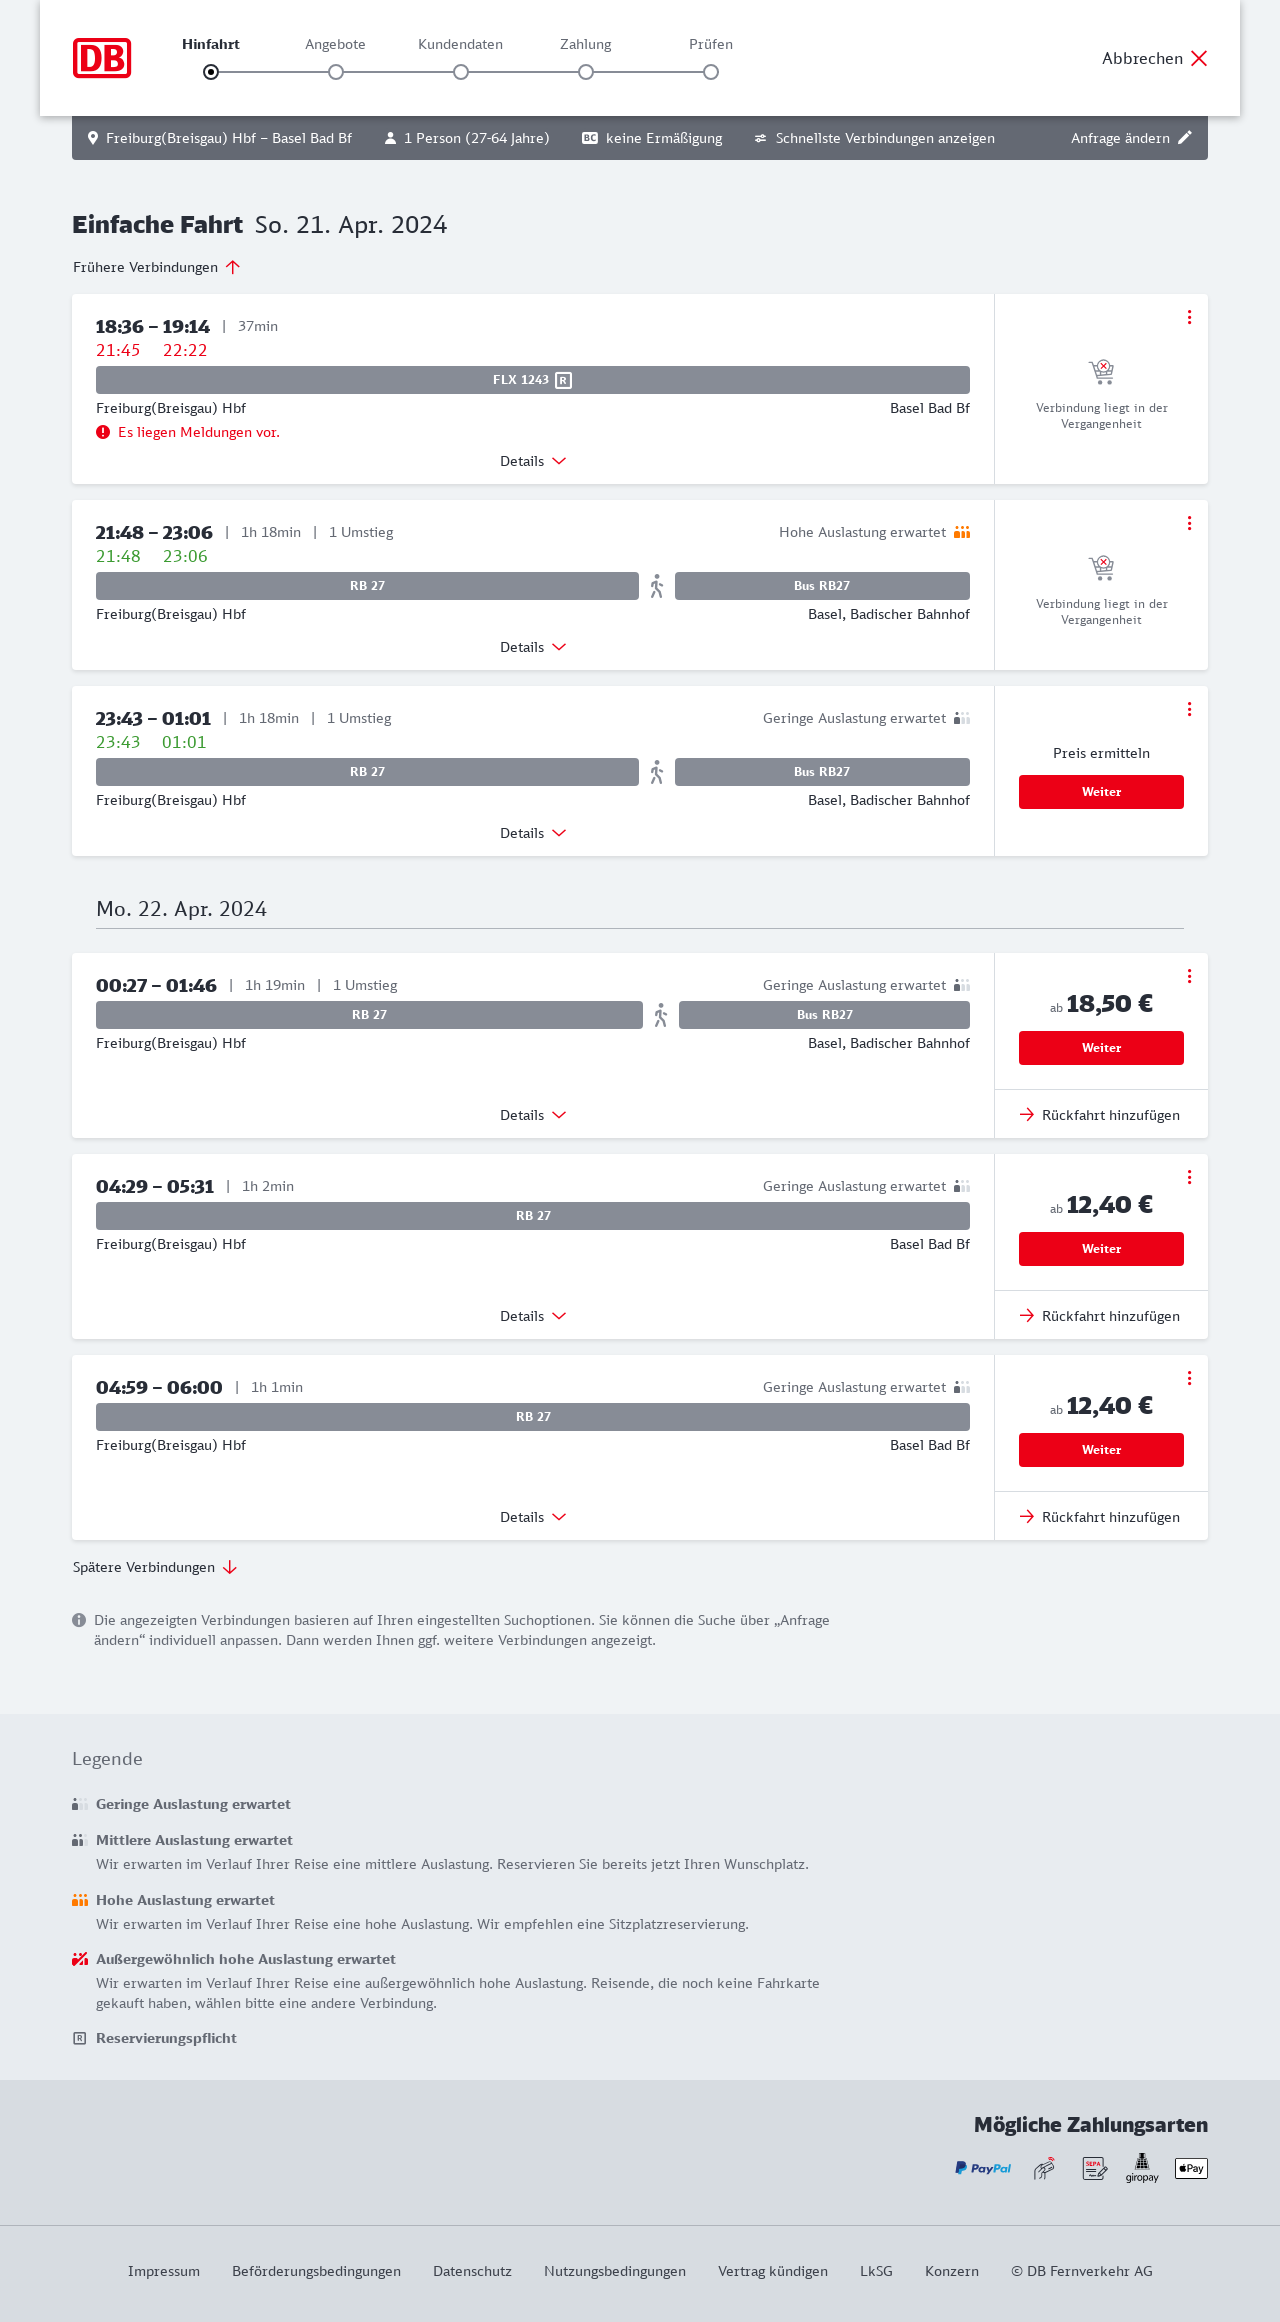The width and height of the screenshot is (1280, 2322).
Task: Click the Abbrechen close X icon
Action: point(1199,58)
